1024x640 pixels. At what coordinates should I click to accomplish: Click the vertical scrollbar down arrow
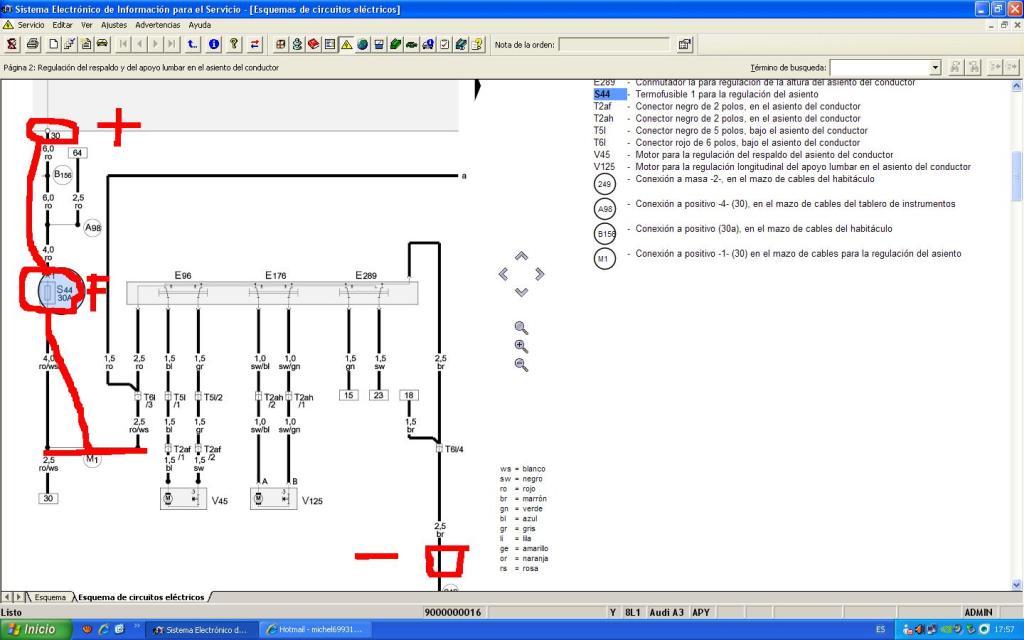(1016, 585)
